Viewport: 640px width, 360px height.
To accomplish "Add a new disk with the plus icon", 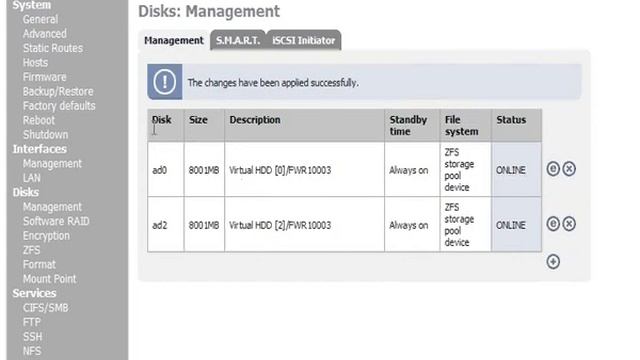I will coord(553,262).
